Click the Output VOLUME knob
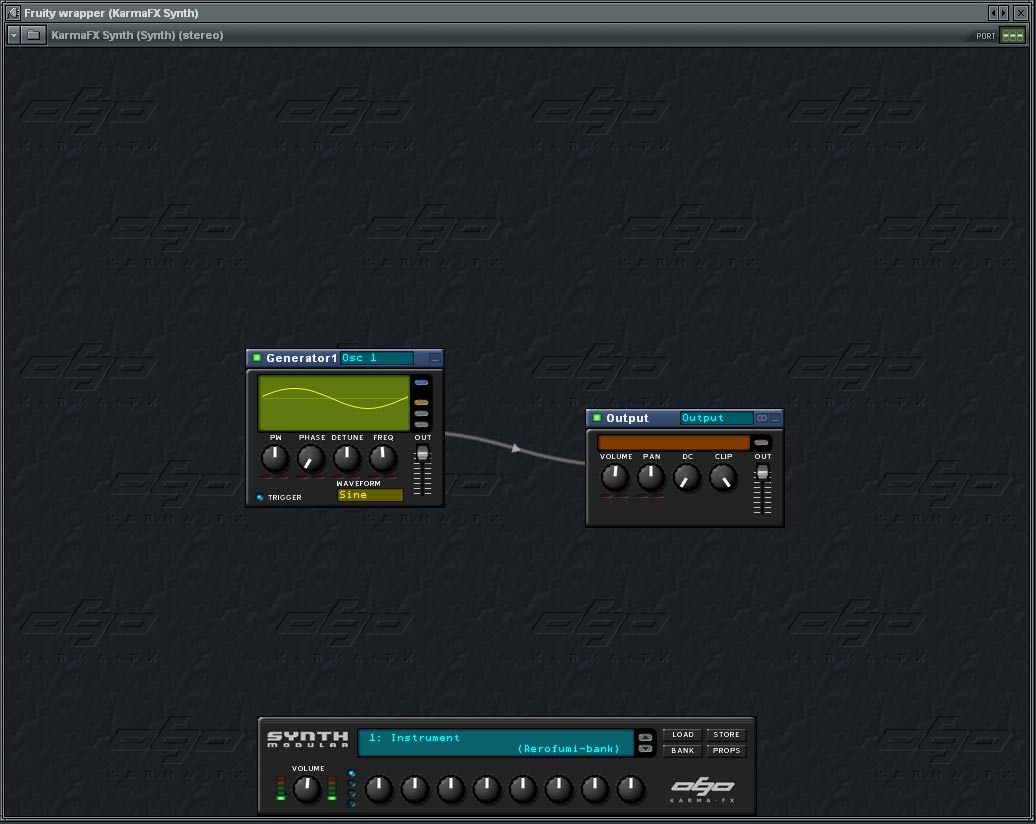Viewport: 1036px width, 824px height. pos(614,477)
